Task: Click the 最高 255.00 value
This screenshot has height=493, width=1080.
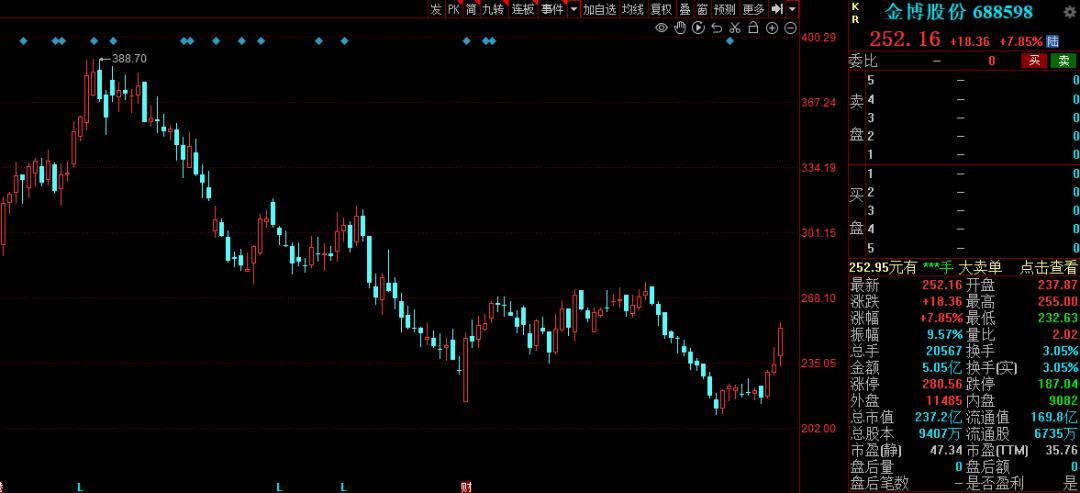Action: [x=1057, y=302]
